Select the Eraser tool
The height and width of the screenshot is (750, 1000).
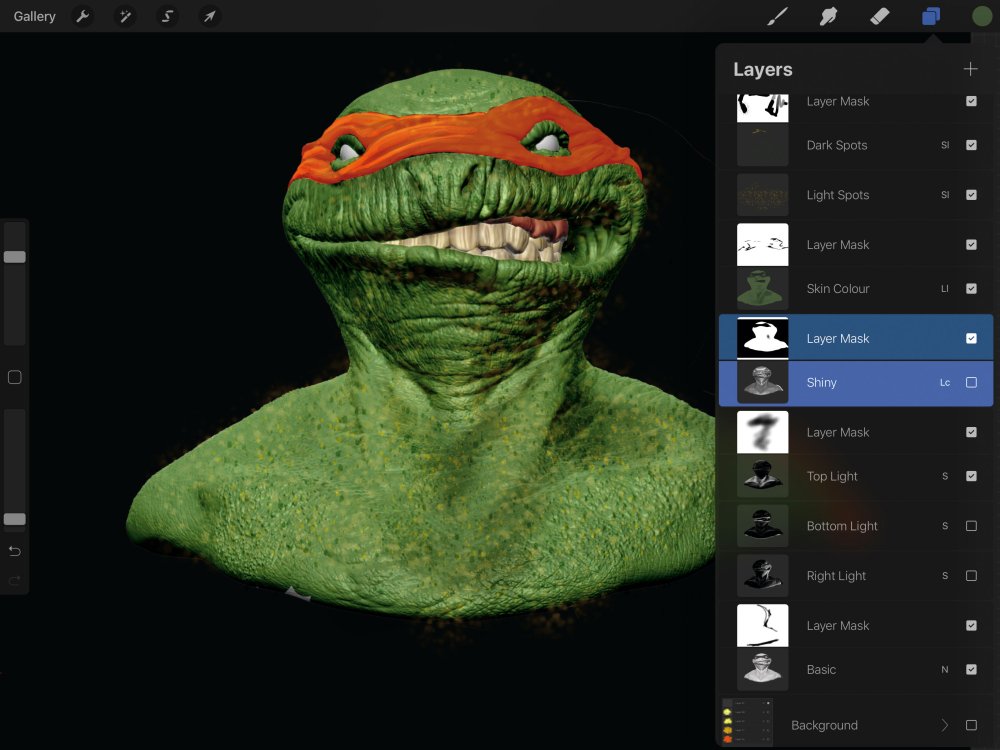879,16
